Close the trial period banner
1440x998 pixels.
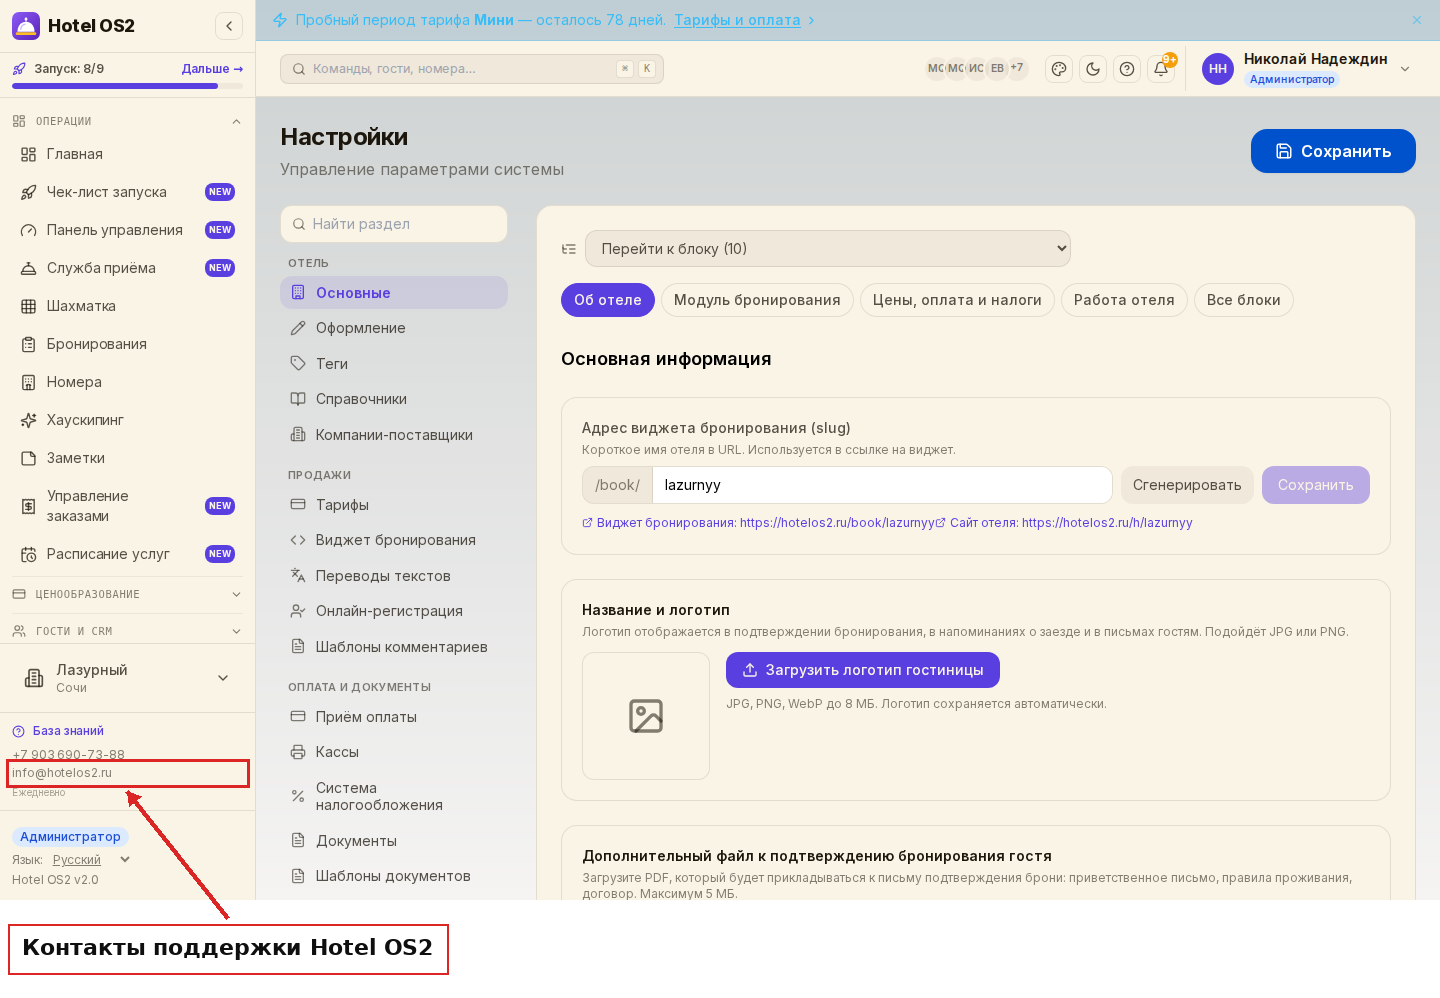pyautogui.click(x=1417, y=20)
